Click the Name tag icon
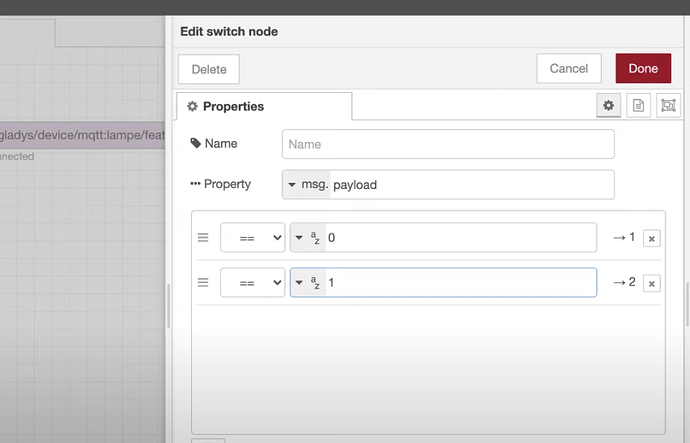The height and width of the screenshot is (443, 690). click(195, 143)
